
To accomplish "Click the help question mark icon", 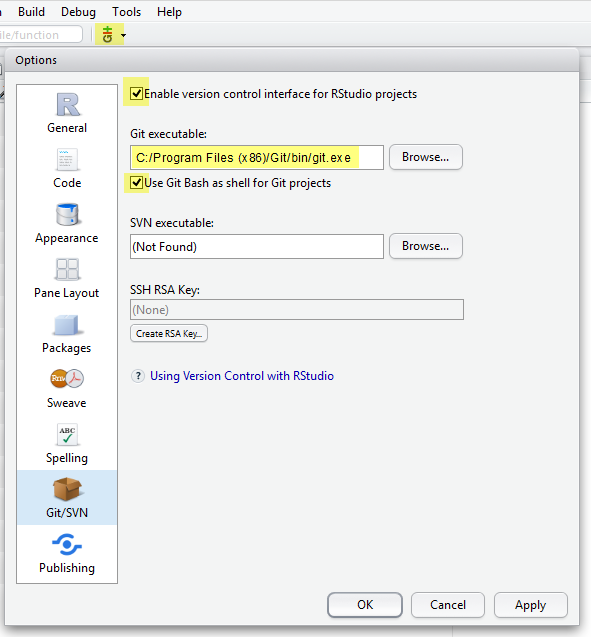I will click(x=138, y=376).
